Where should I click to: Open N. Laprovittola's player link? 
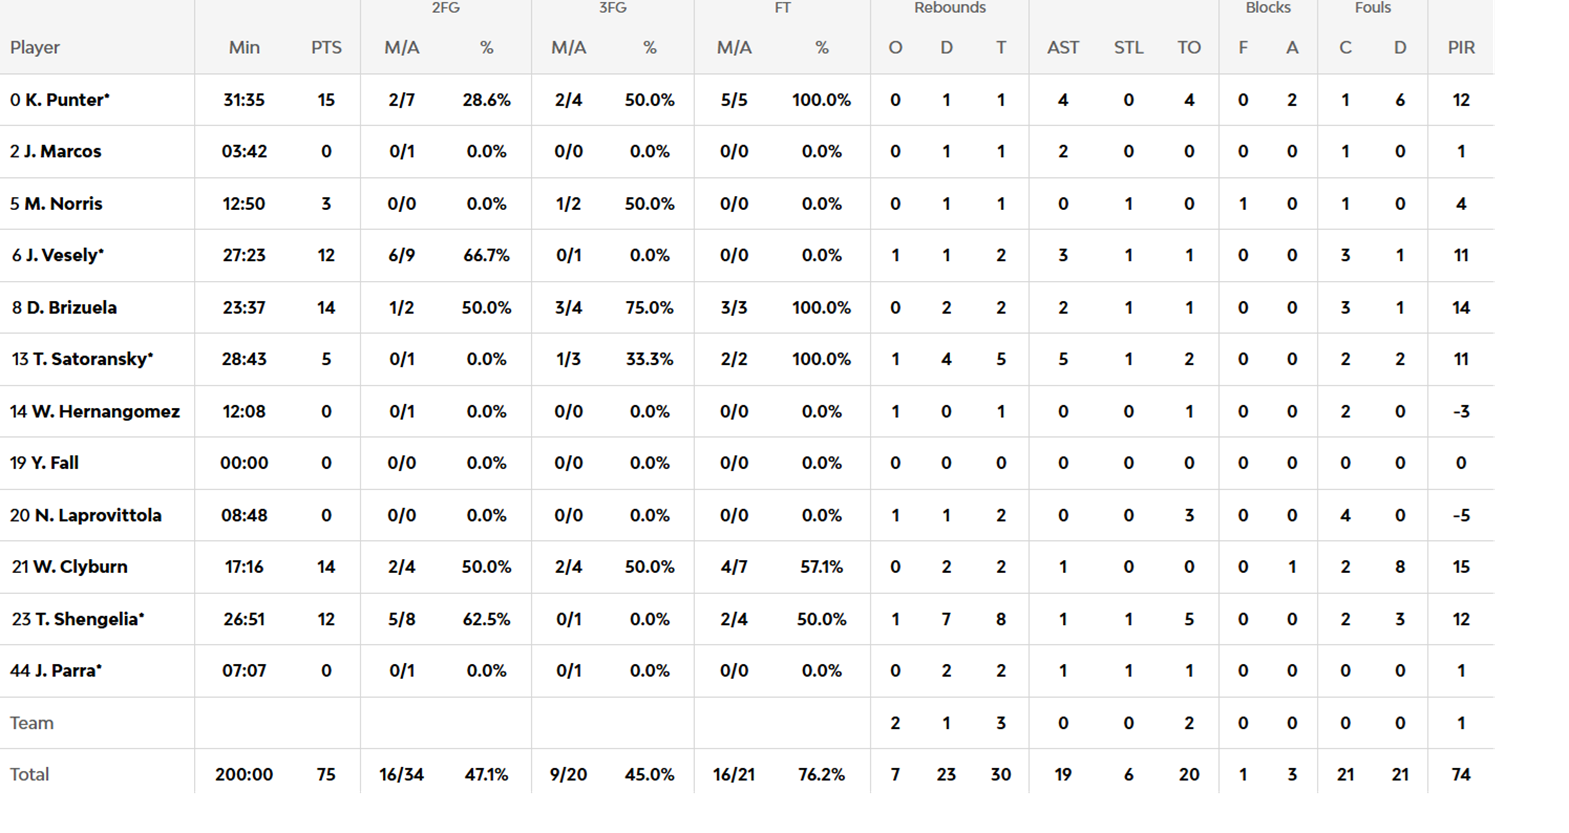[97, 515]
